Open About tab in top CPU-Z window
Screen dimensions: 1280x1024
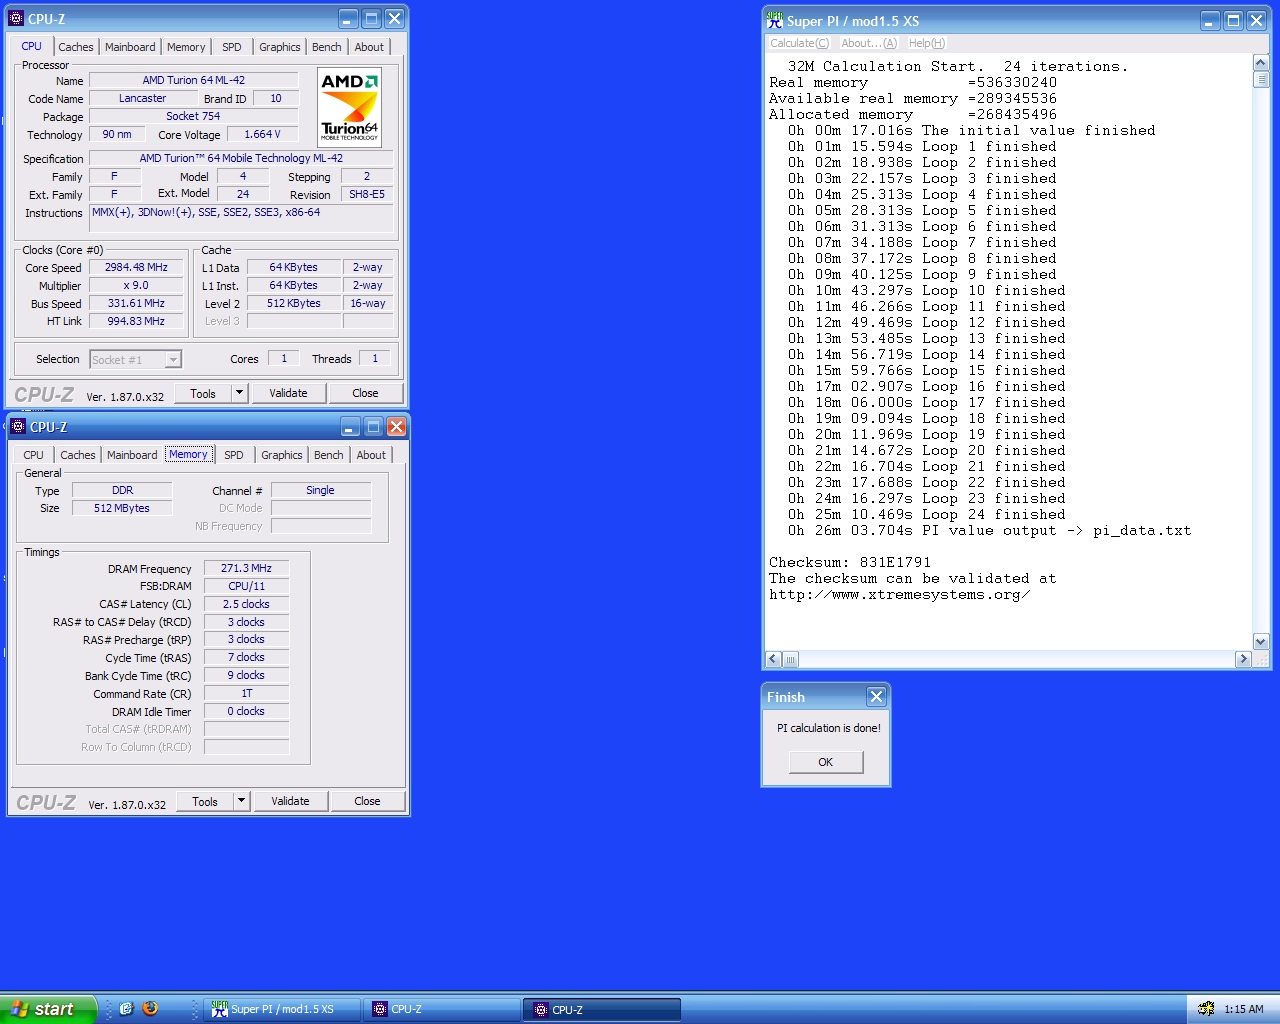click(369, 47)
